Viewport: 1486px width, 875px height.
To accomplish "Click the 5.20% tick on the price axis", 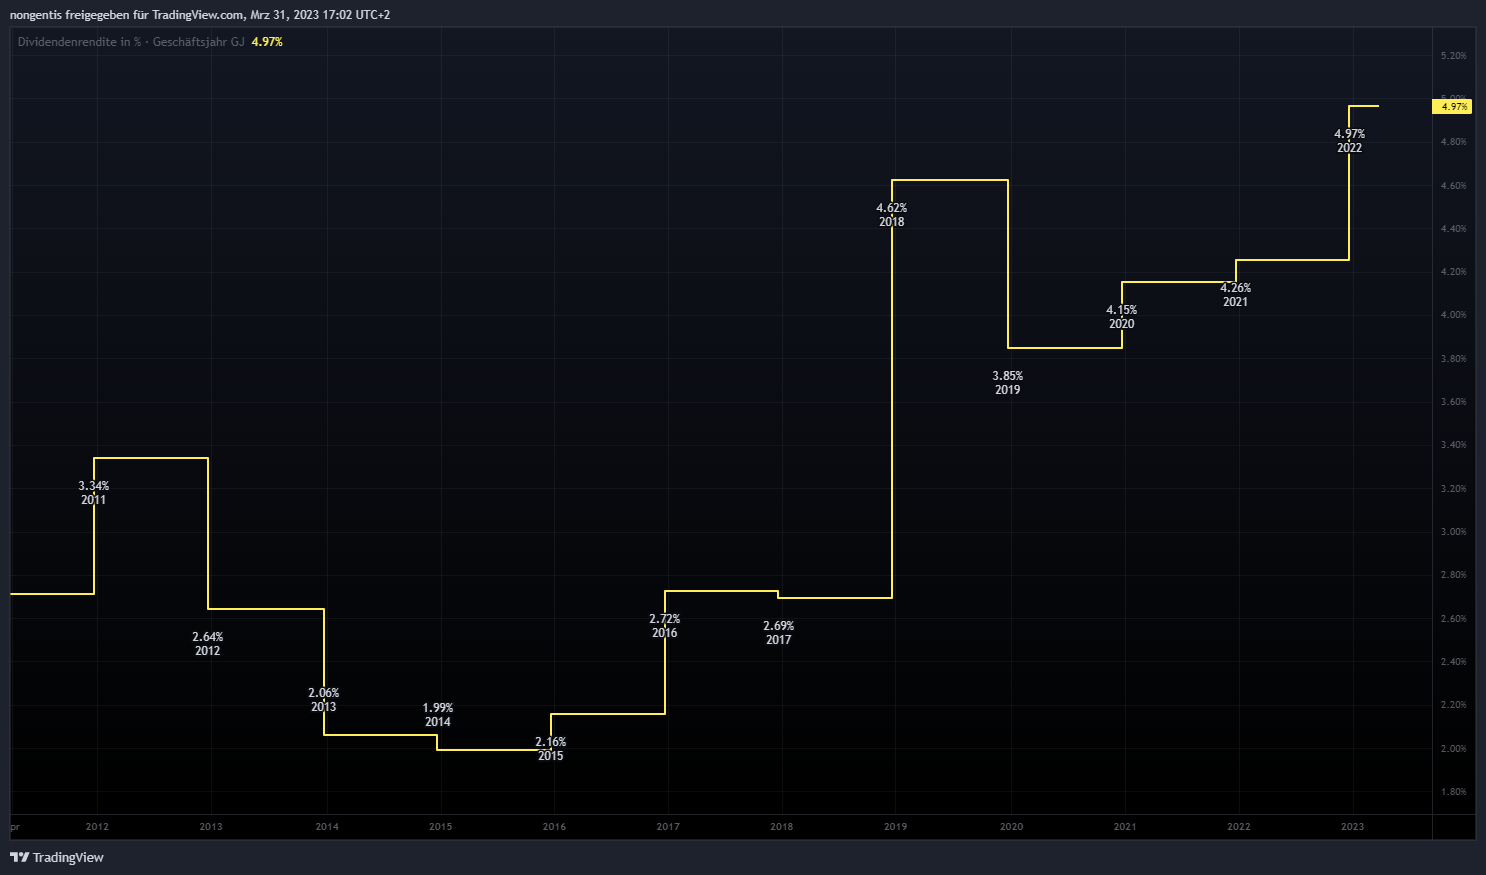I will tap(1453, 56).
